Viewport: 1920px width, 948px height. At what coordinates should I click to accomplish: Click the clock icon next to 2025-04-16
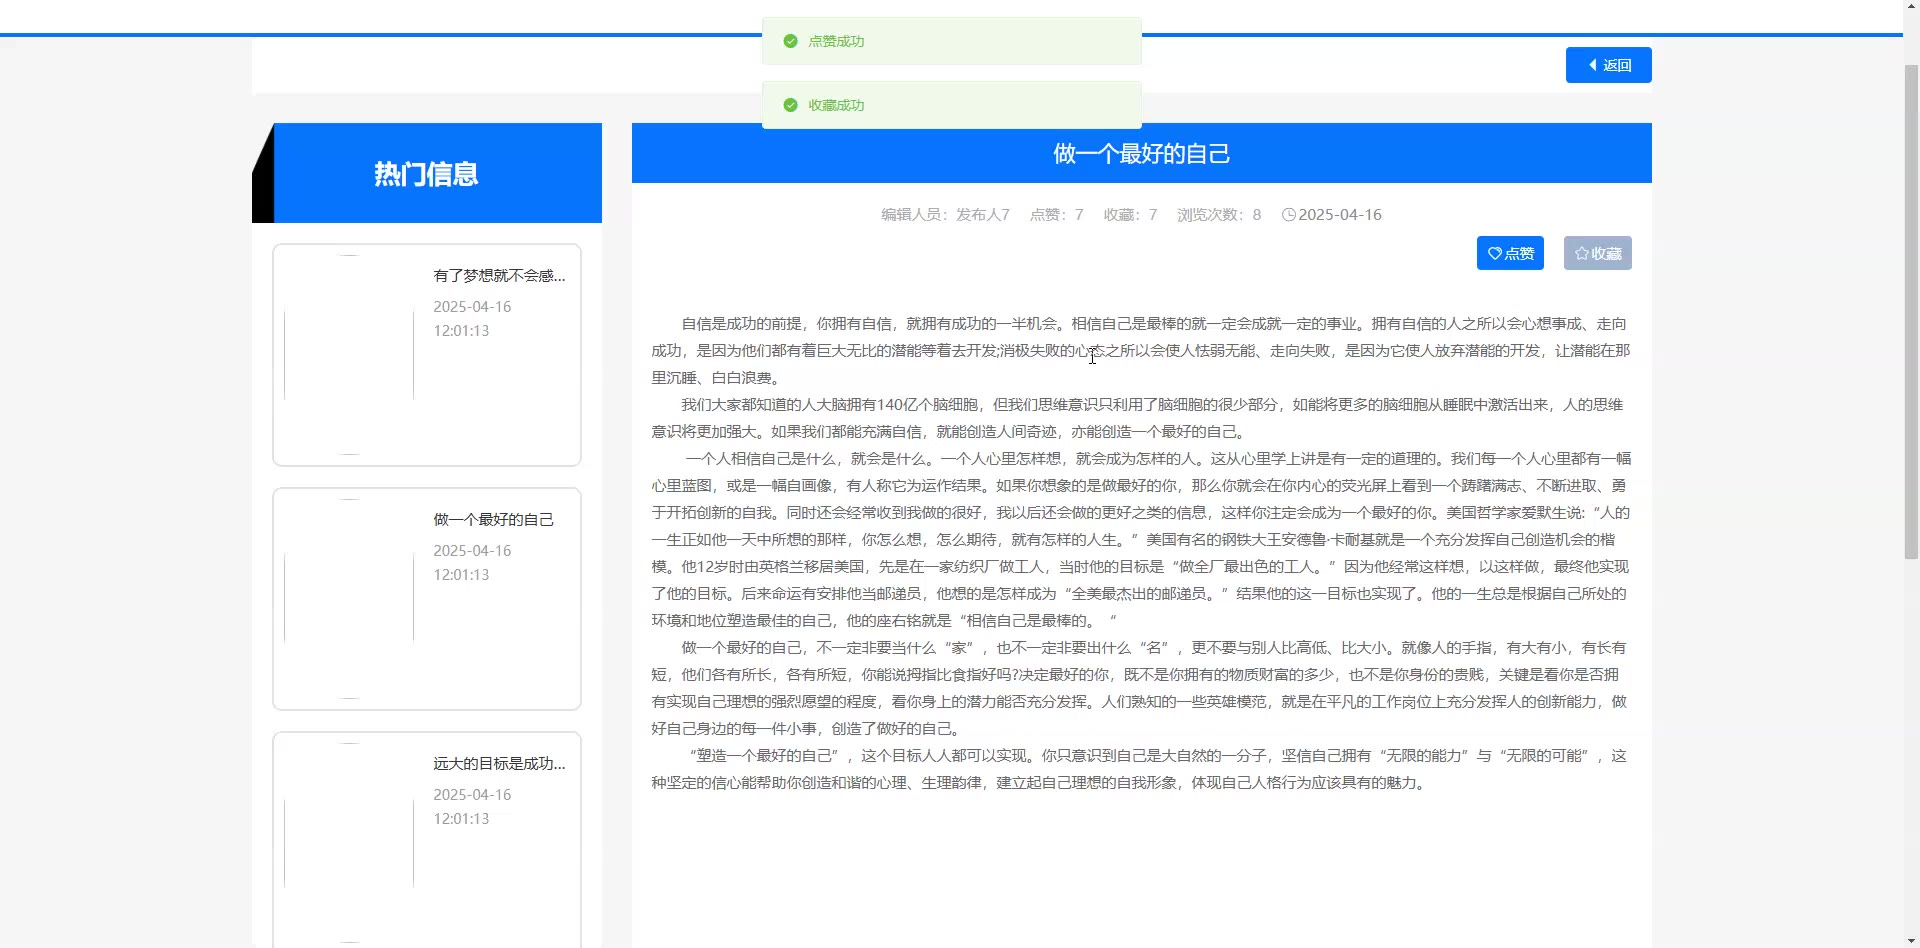tap(1288, 215)
